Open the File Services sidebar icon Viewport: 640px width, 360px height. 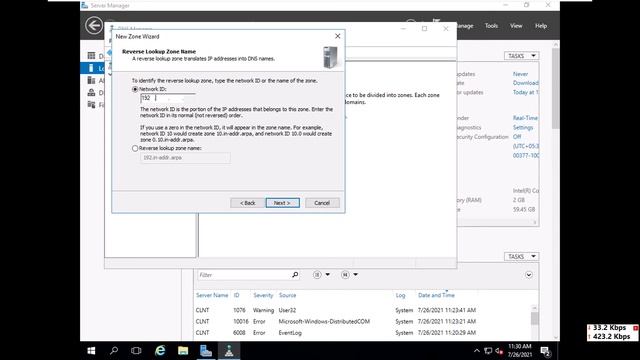(91, 105)
